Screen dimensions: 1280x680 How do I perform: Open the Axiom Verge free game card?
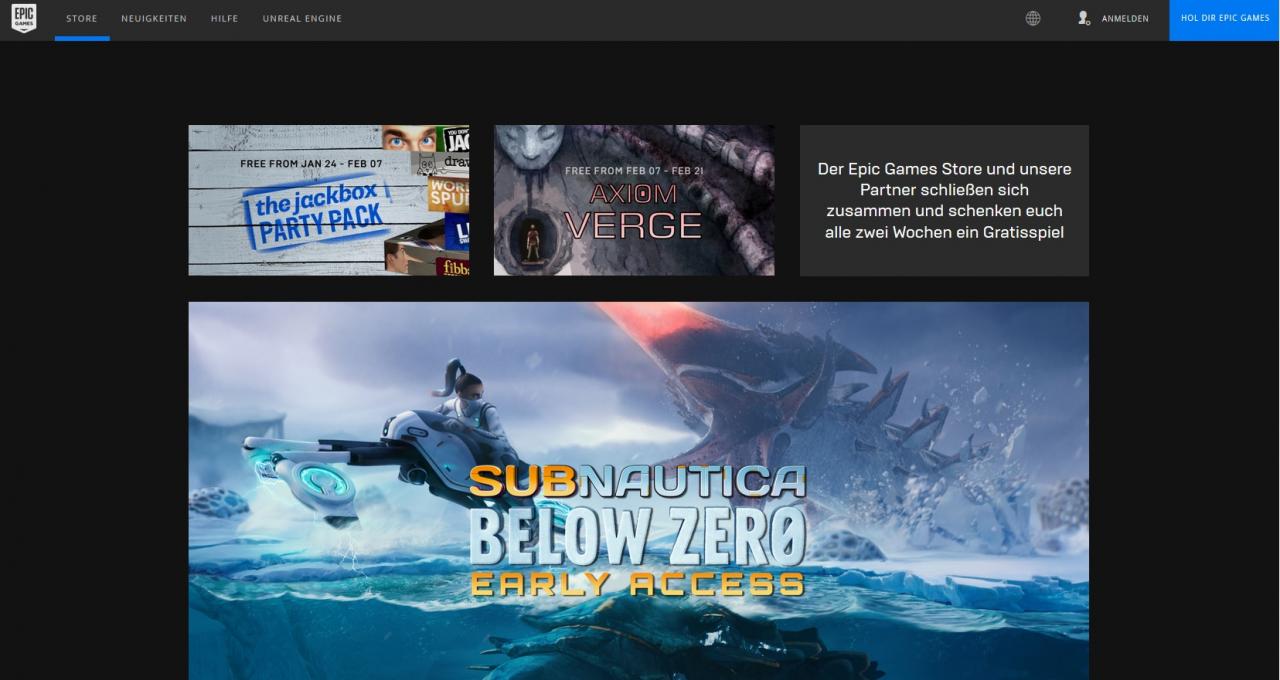click(634, 200)
